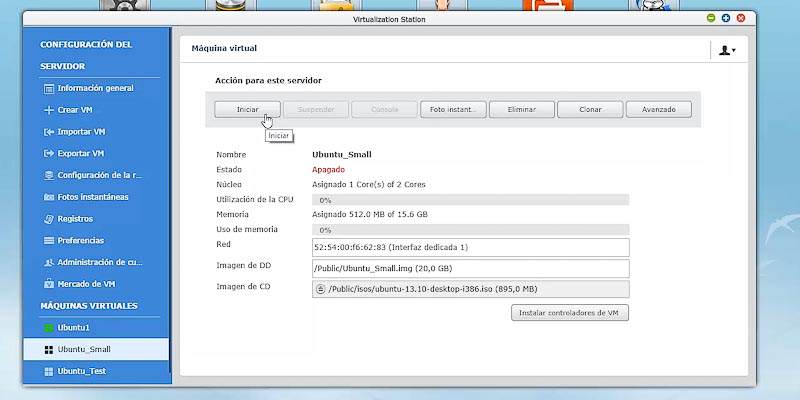Click Instalar controladores de VM
This screenshot has width=800, height=400.
coord(570,313)
